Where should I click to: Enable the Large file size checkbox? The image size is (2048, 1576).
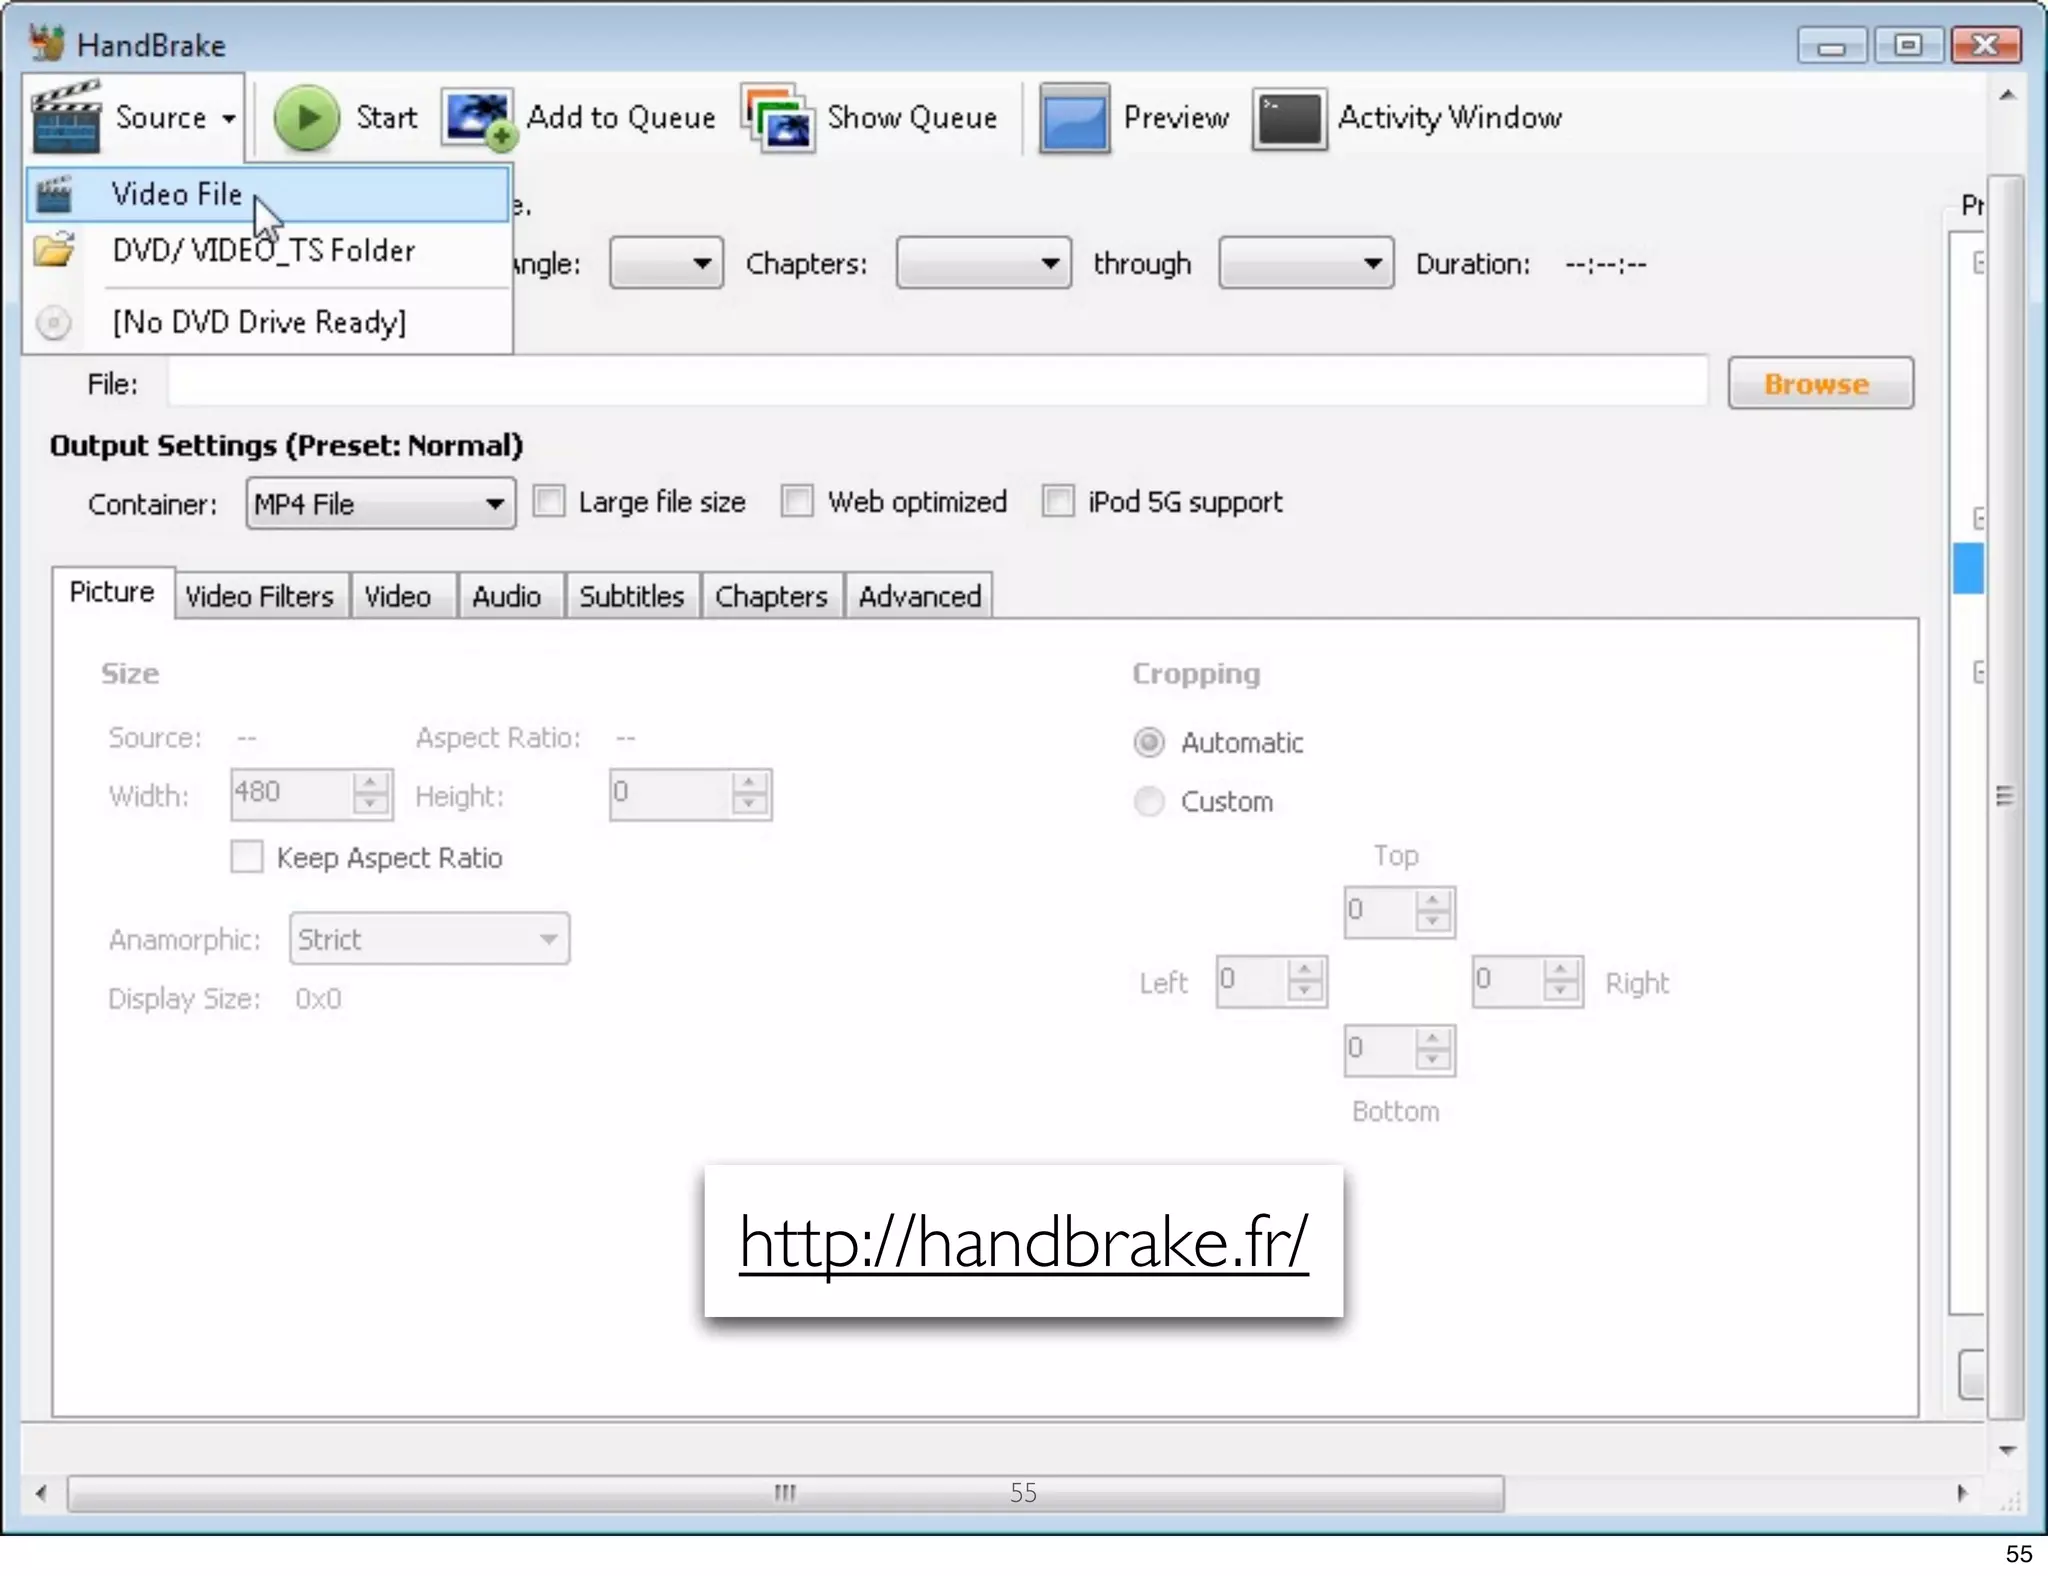click(x=549, y=501)
